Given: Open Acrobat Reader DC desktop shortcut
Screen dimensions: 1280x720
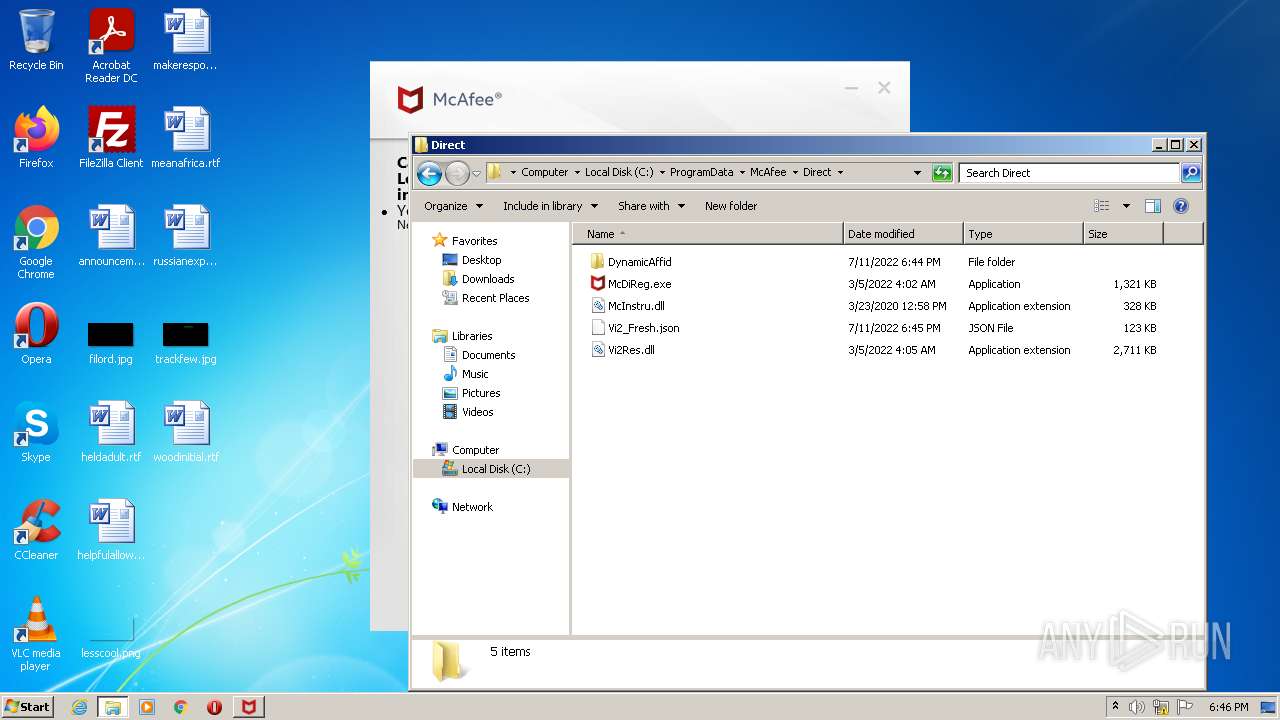Looking at the screenshot, I should pos(111,46).
